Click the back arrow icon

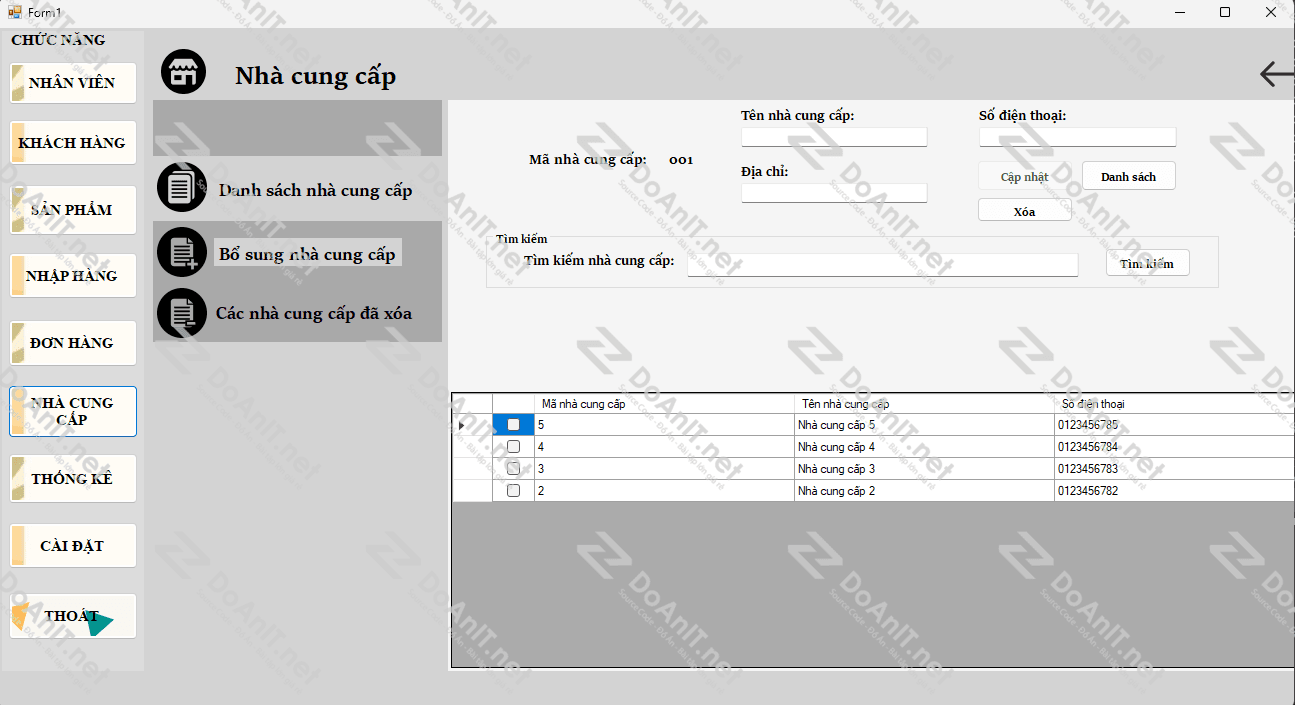coord(1275,74)
